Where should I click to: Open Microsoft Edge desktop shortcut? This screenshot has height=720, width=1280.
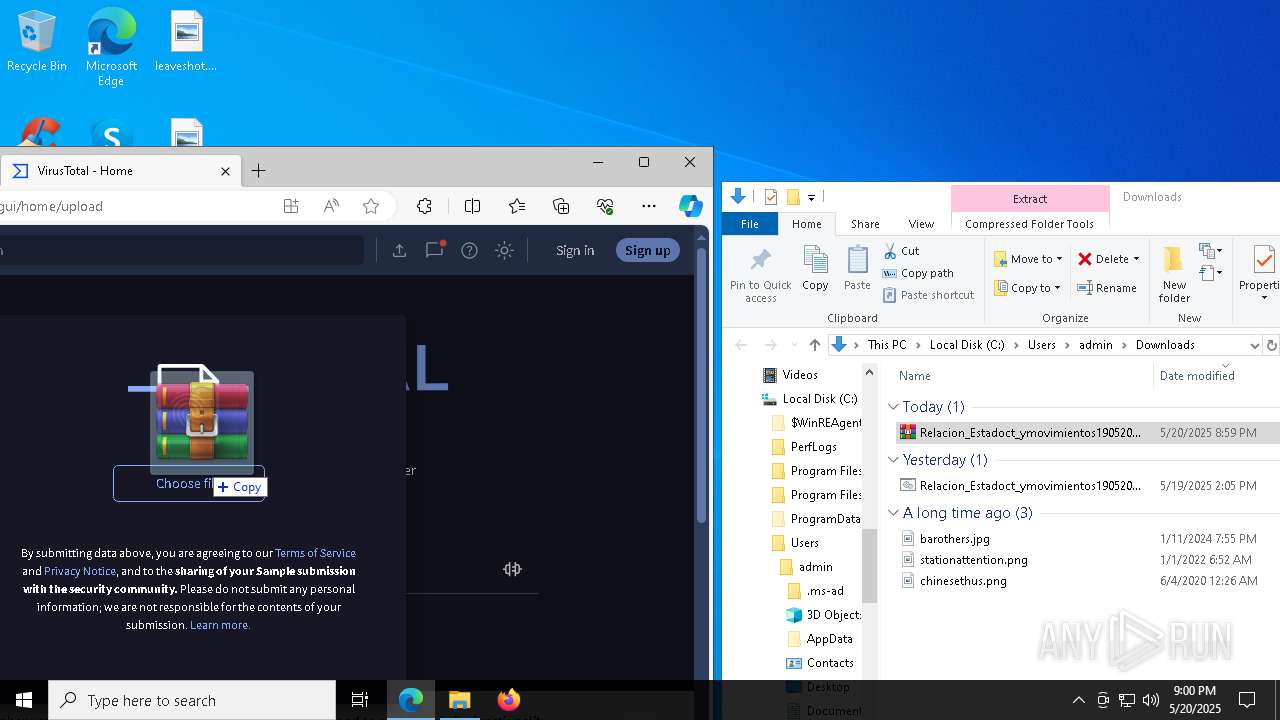(x=111, y=47)
